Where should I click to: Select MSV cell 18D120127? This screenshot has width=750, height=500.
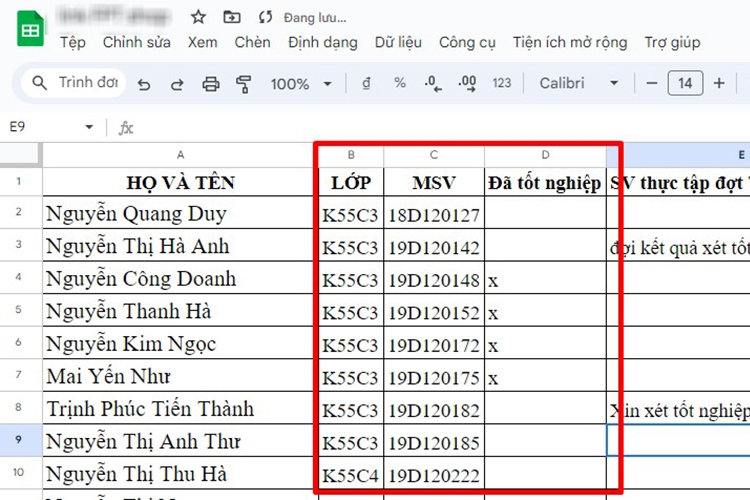pos(434,212)
